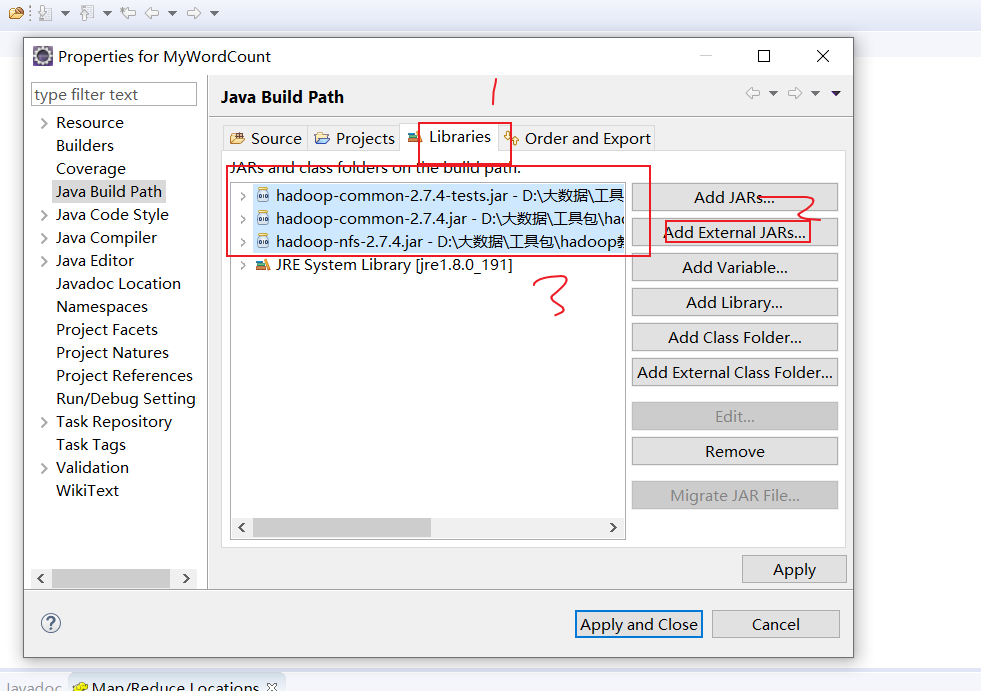The height and width of the screenshot is (691, 981).
Task: Click the Map/Reduce Locations elephant icon
Action: click(x=80, y=687)
